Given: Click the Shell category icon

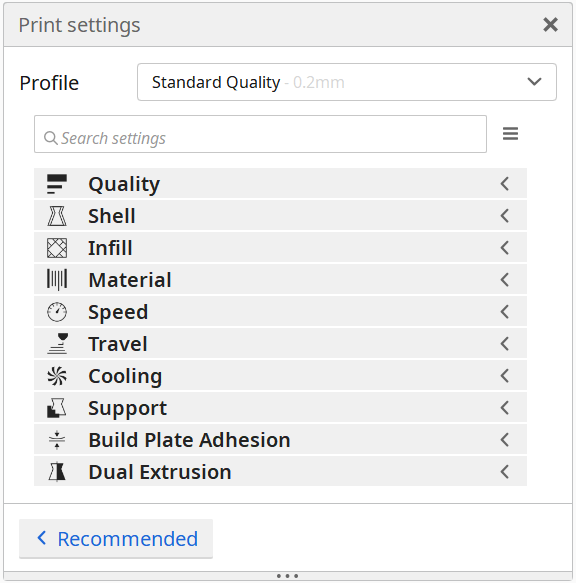Looking at the screenshot, I should point(57,216).
